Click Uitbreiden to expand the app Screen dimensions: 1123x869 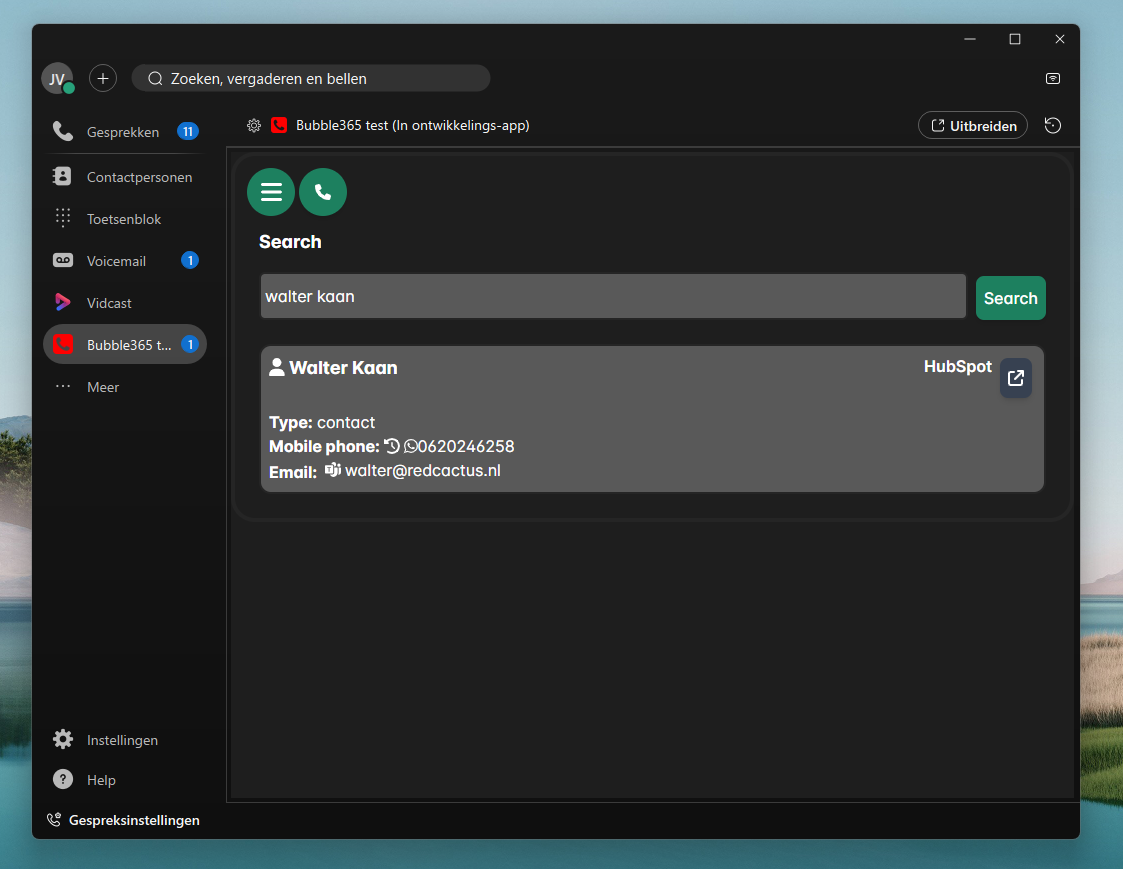(972, 125)
